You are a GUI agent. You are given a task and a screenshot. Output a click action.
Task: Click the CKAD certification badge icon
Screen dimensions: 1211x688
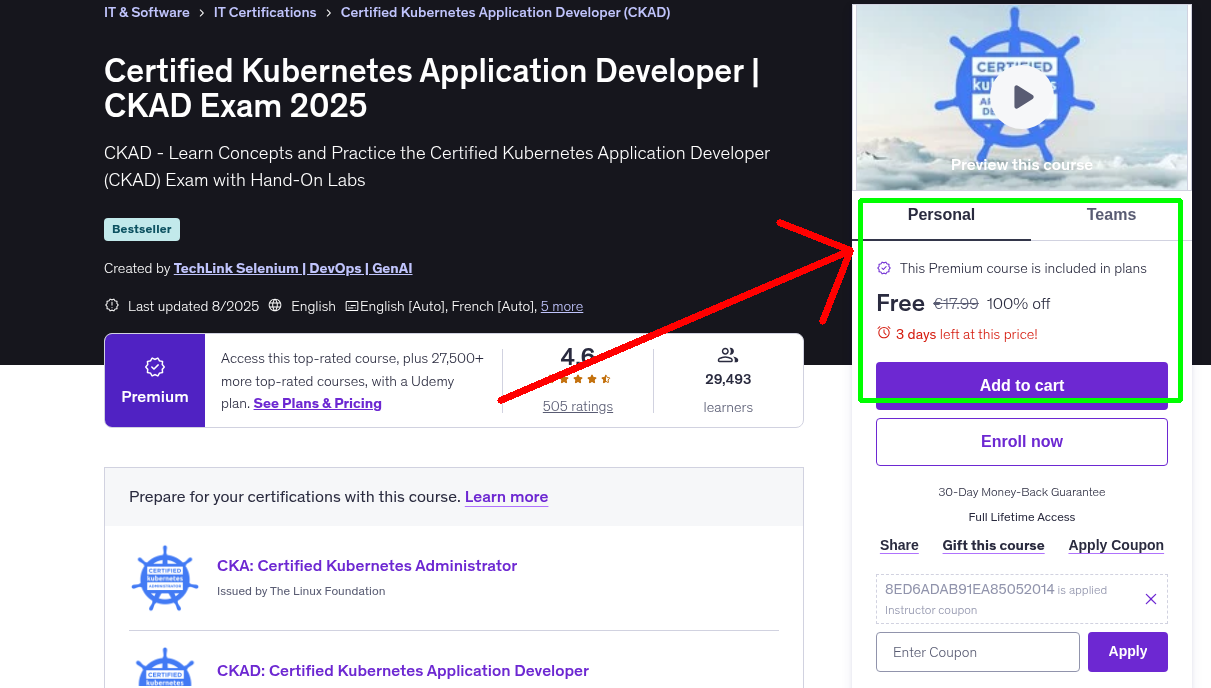165,668
